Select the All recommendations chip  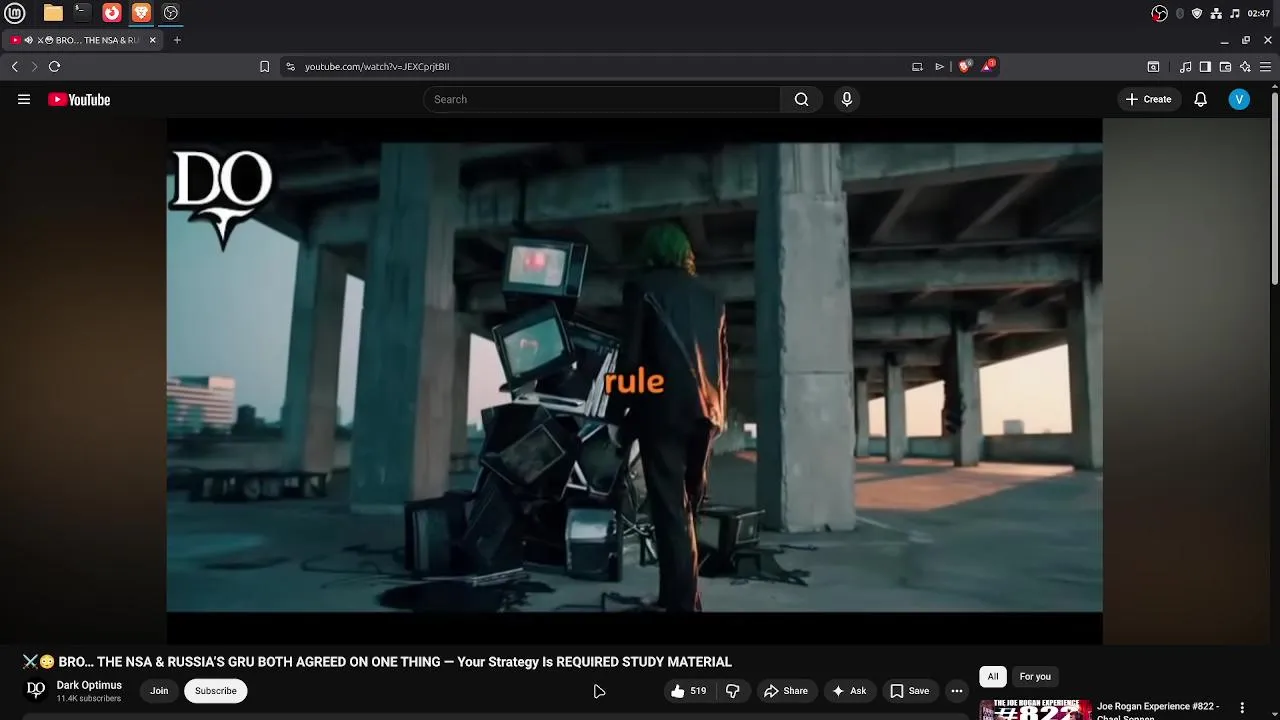(x=993, y=677)
